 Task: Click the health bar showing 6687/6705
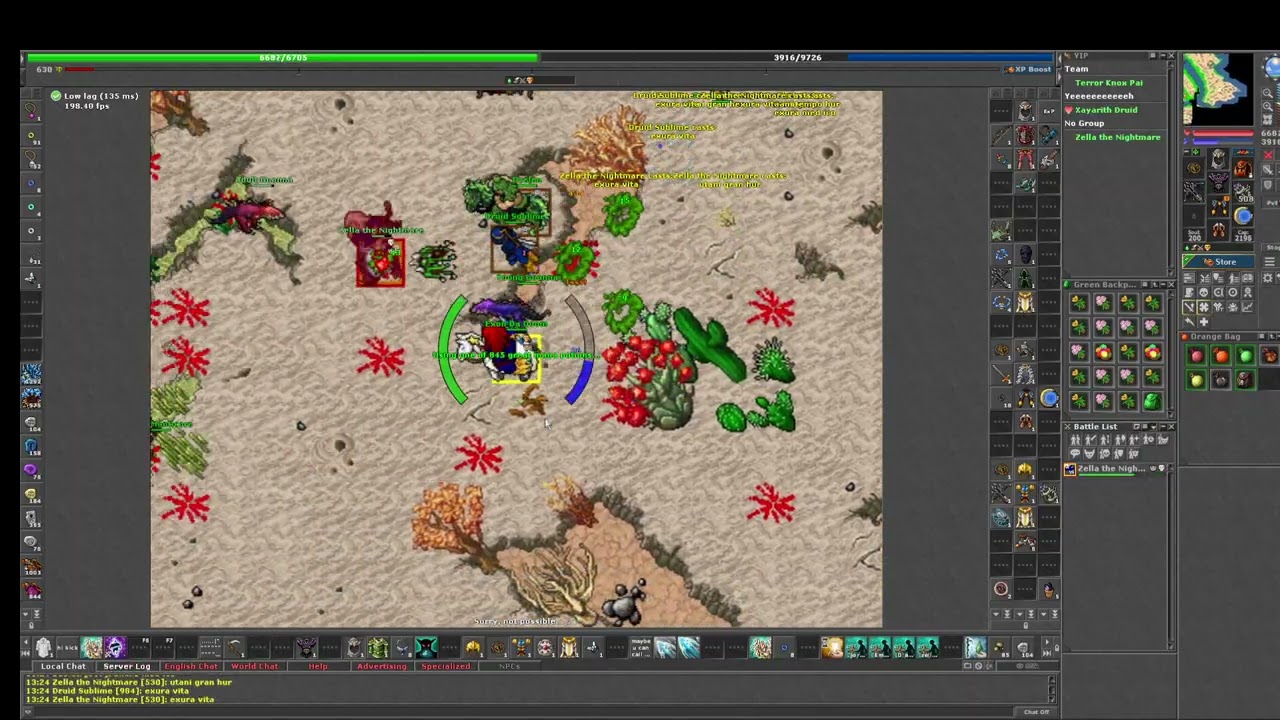pyautogui.click(x=283, y=58)
